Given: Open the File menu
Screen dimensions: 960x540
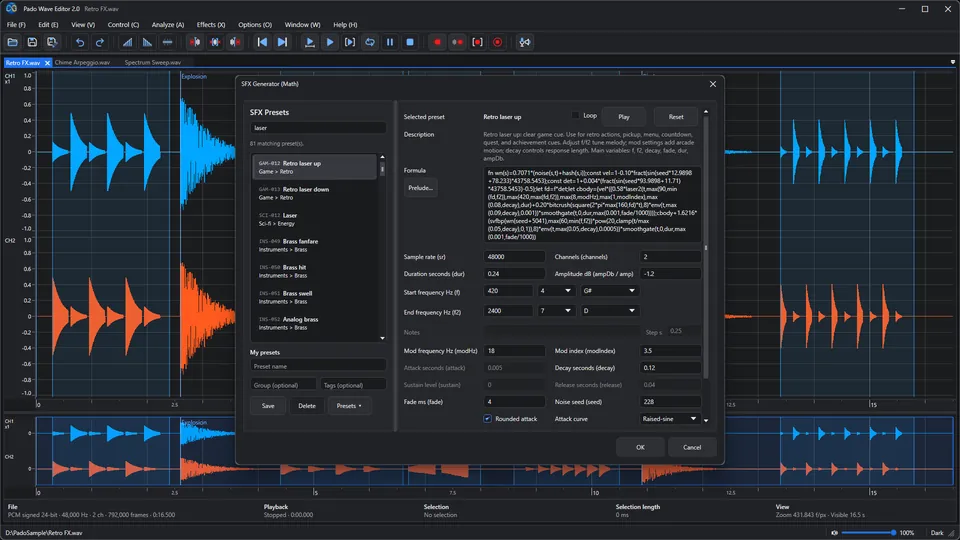Looking at the screenshot, I should 16,24.
